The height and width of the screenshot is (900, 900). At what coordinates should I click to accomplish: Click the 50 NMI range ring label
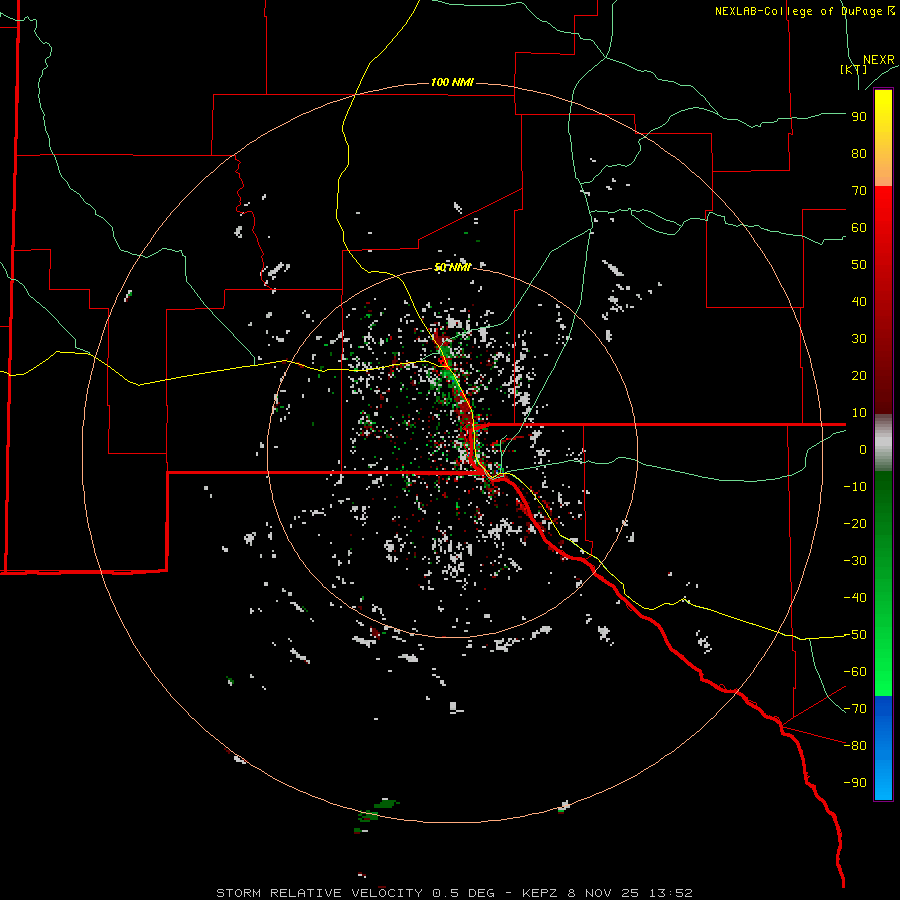(452, 267)
